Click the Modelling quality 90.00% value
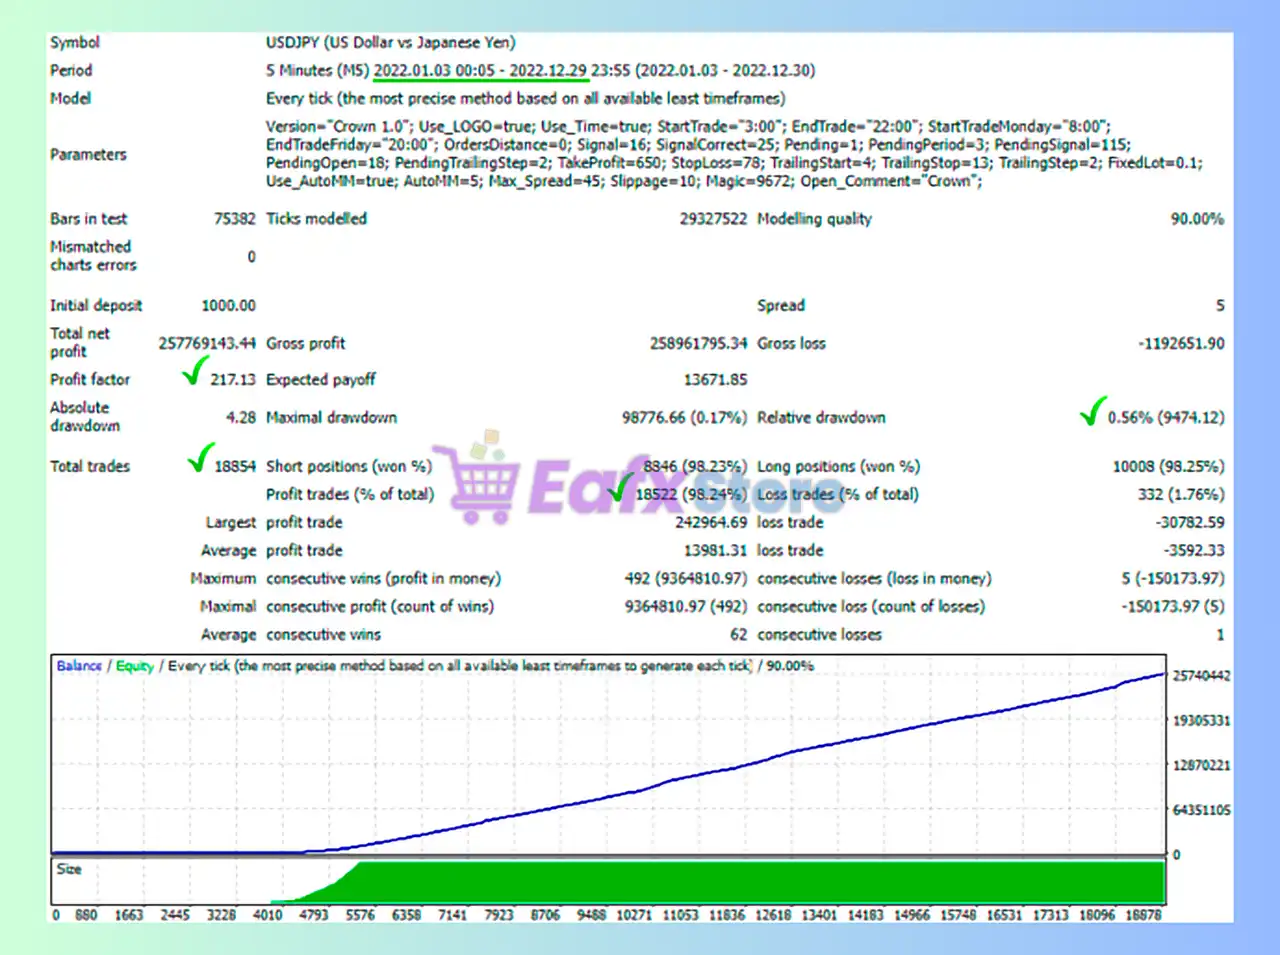Image resolution: width=1280 pixels, height=955 pixels. coord(1197,219)
